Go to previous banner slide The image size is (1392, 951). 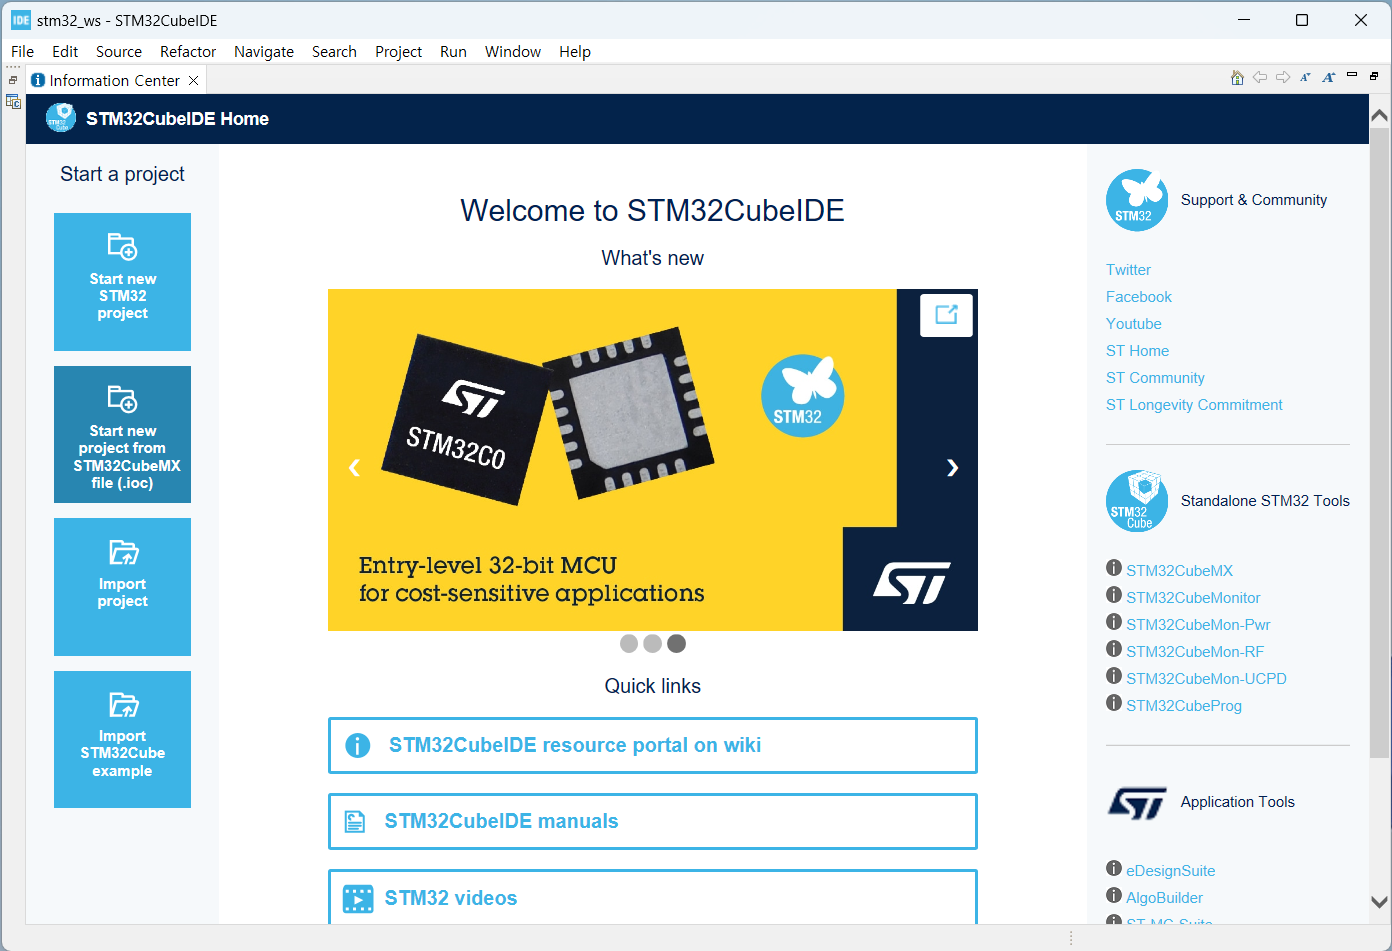[x=354, y=467]
